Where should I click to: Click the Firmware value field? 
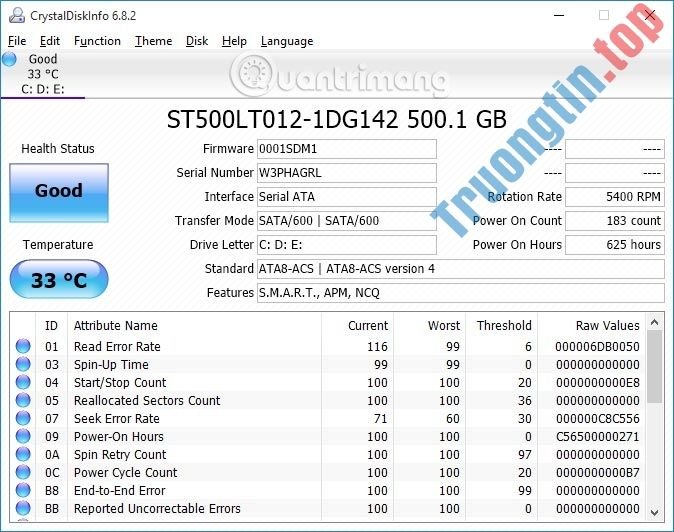[x=346, y=149]
